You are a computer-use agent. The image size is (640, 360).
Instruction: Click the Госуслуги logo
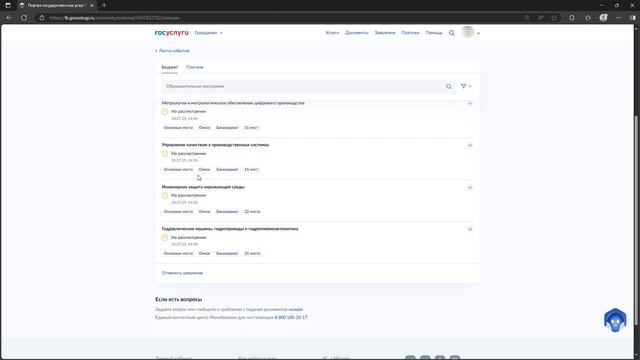(171, 33)
